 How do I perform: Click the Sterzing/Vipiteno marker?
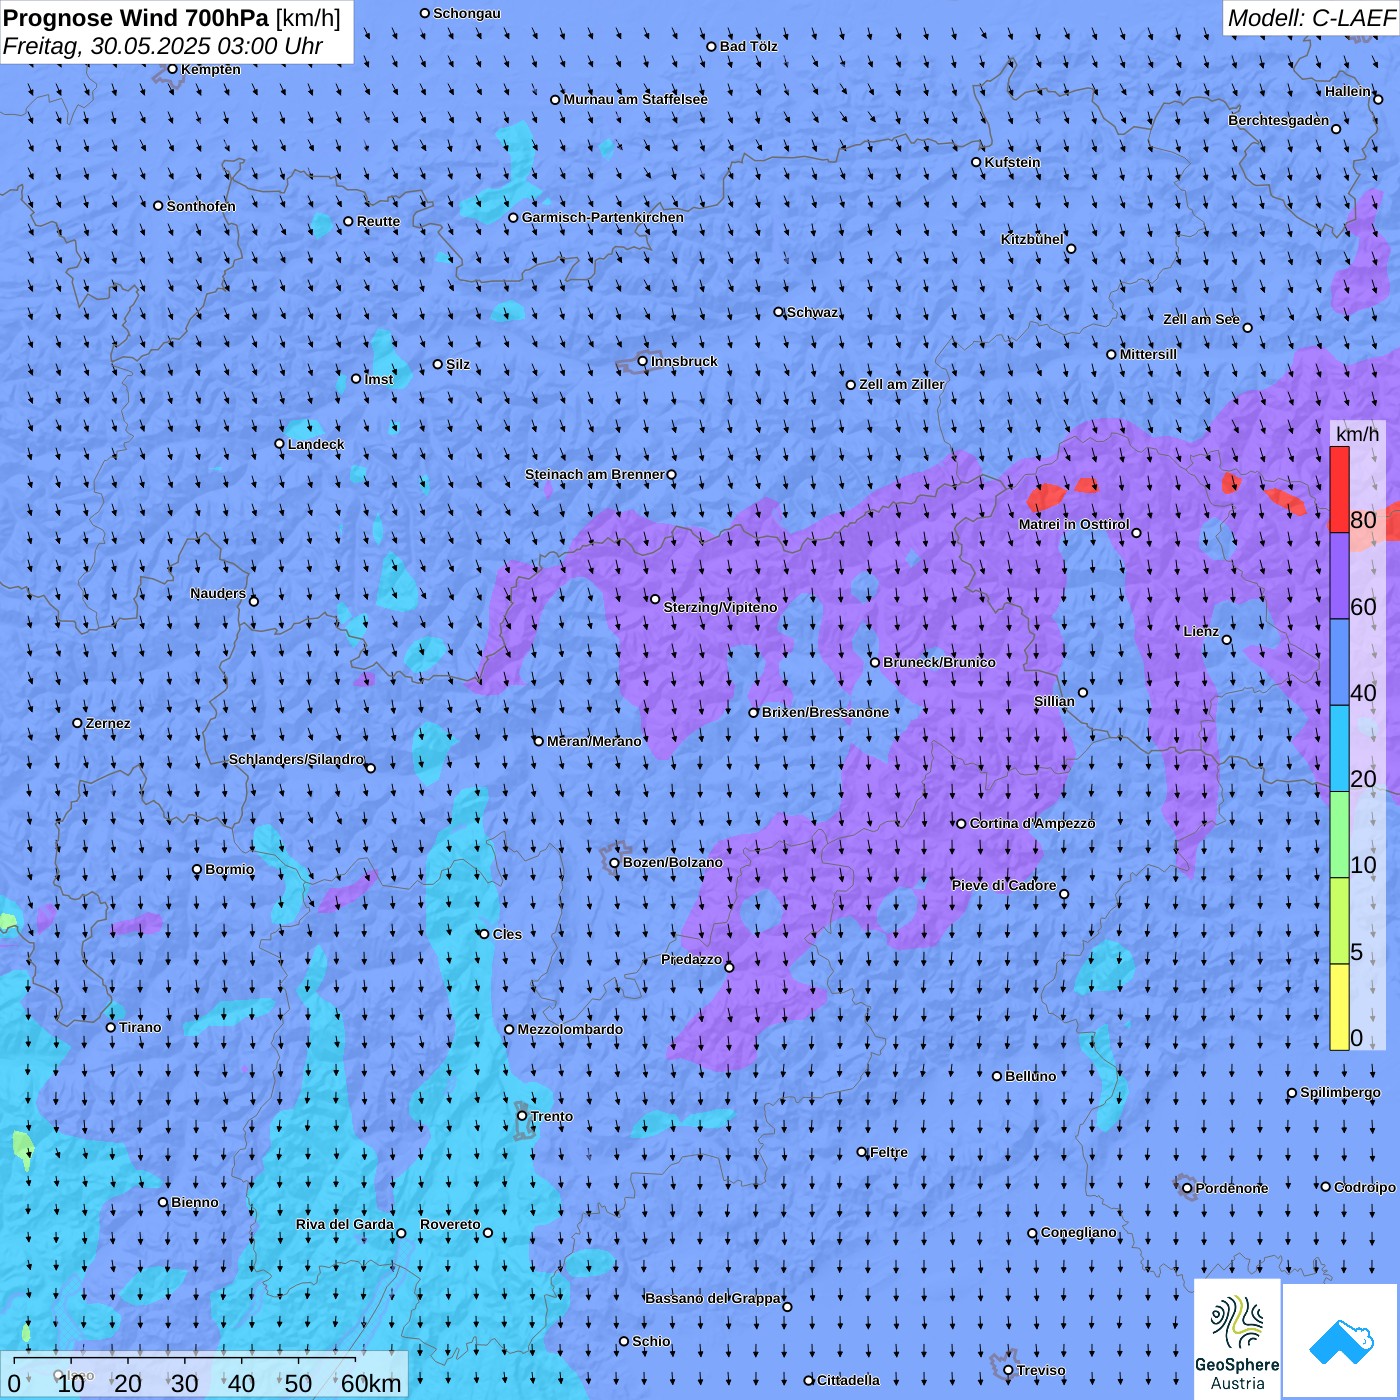[656, 600]
